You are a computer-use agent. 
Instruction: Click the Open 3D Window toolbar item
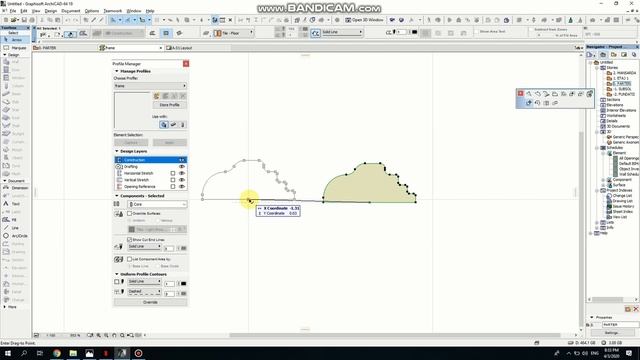tap(364, 20)
